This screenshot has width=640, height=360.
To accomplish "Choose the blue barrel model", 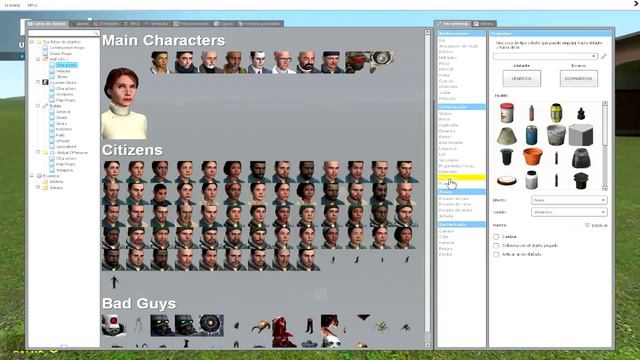I will 531,136.
